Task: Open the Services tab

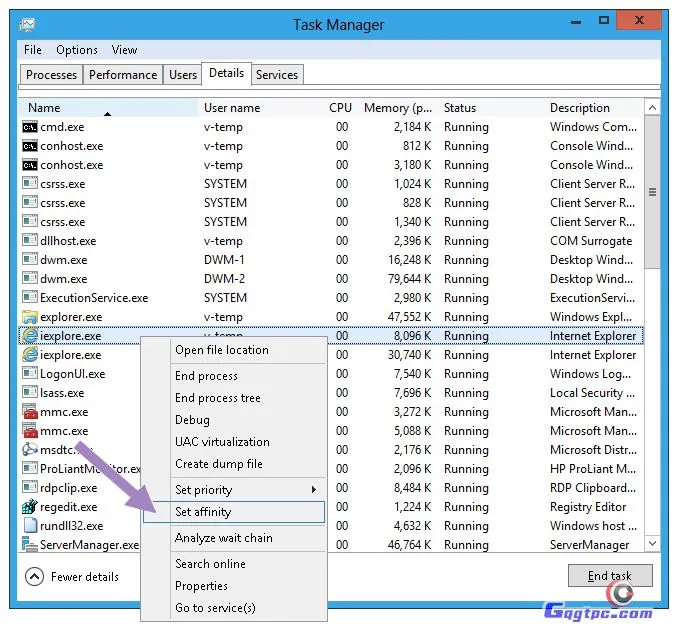Action: click(277, 75)
